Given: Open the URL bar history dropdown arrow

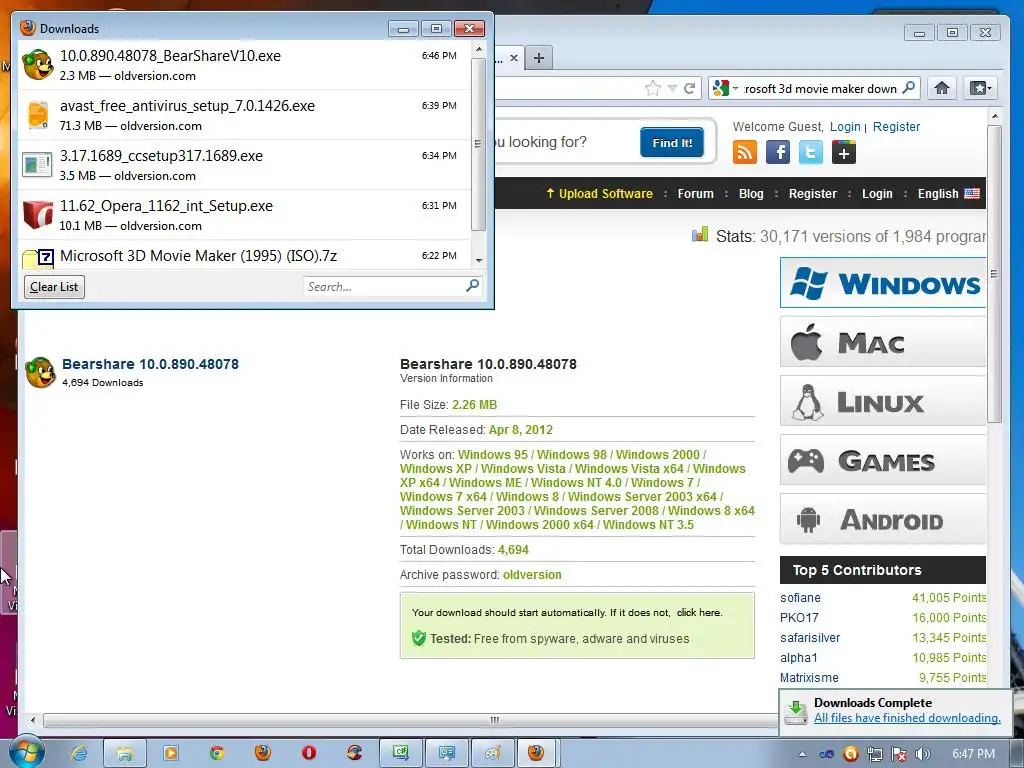Looking at the screenshot, I should pyautogui.click(x=672, y=88).
